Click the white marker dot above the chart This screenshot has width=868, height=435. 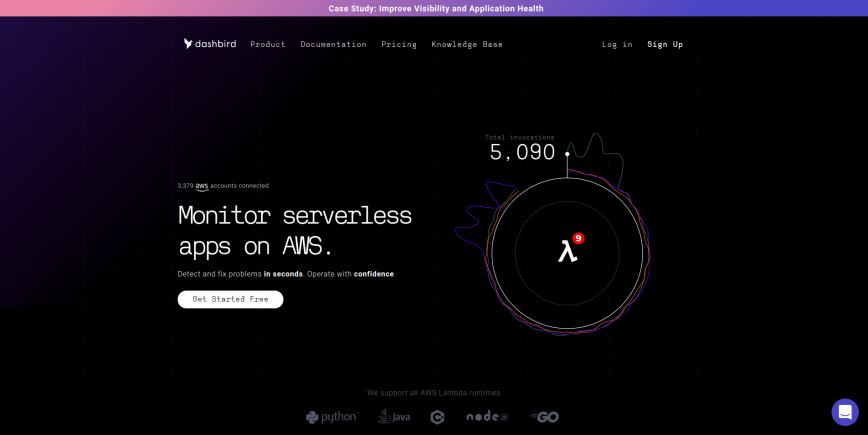(567, 154)
